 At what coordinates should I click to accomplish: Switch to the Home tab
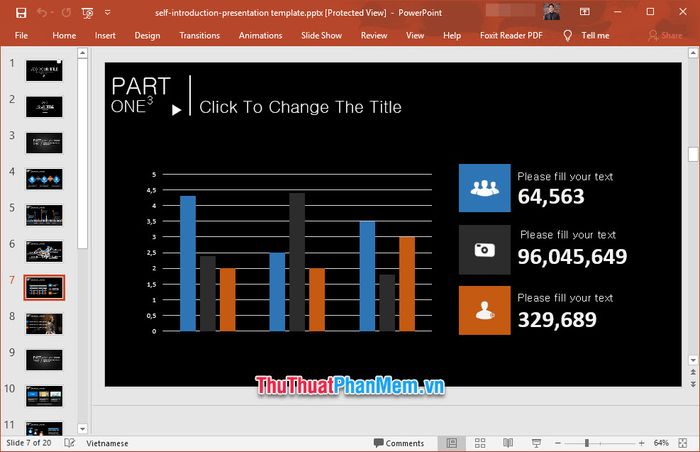tap(64, 35)
